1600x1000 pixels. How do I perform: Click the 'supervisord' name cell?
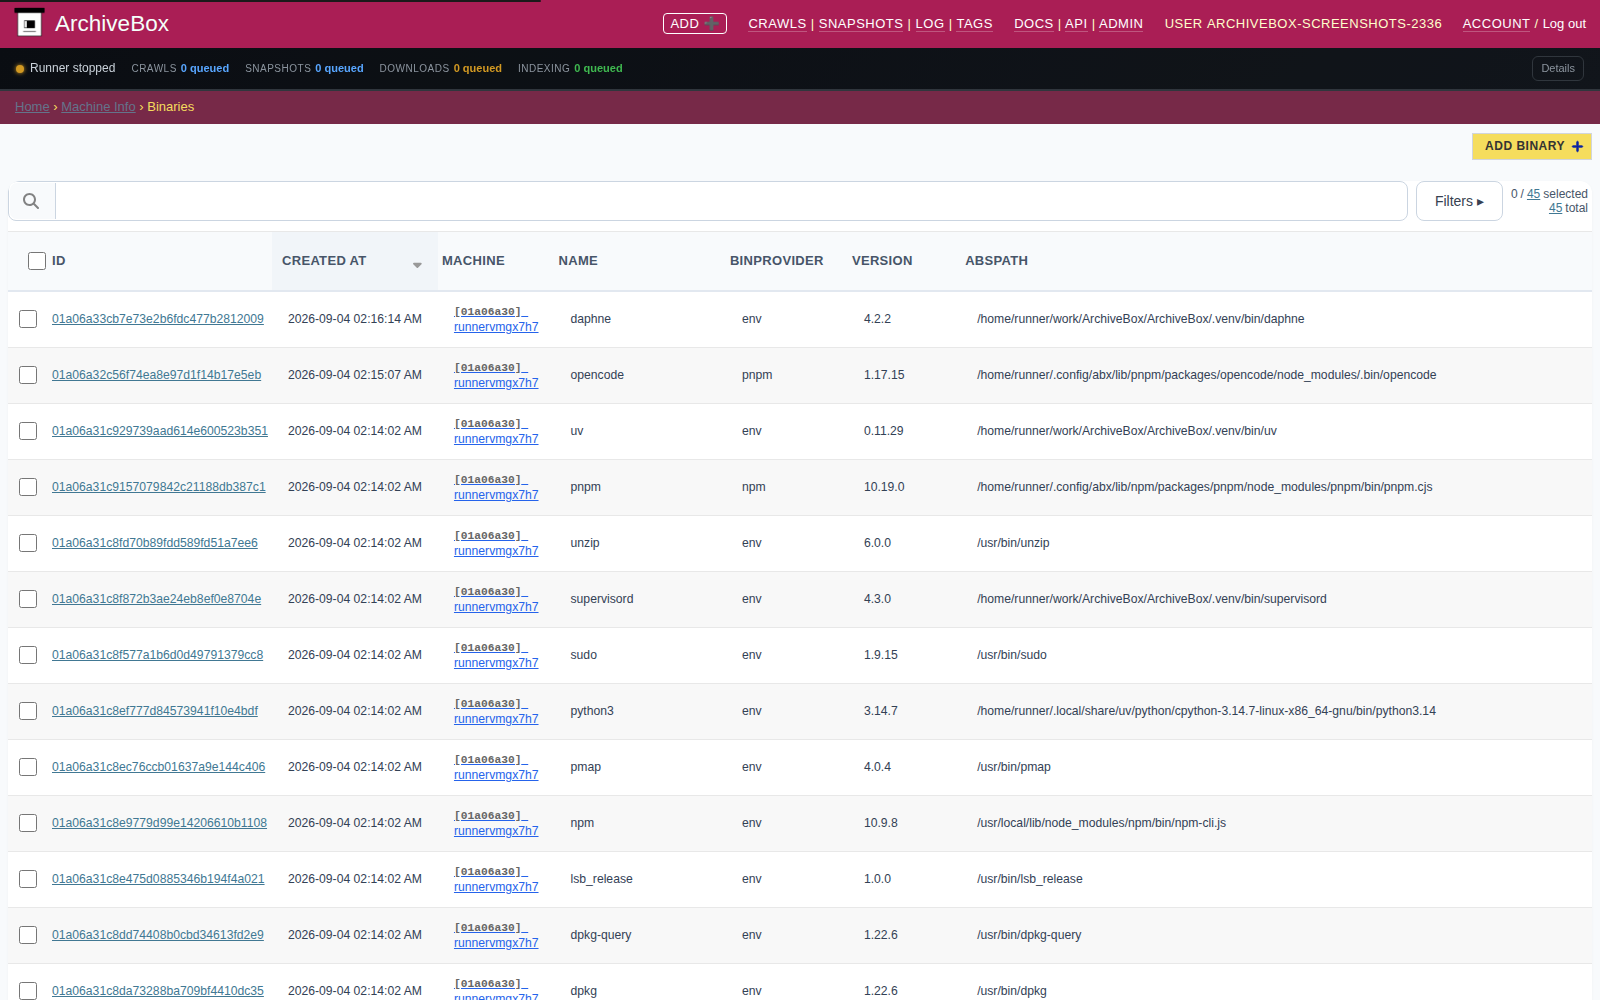coord(601,599)
